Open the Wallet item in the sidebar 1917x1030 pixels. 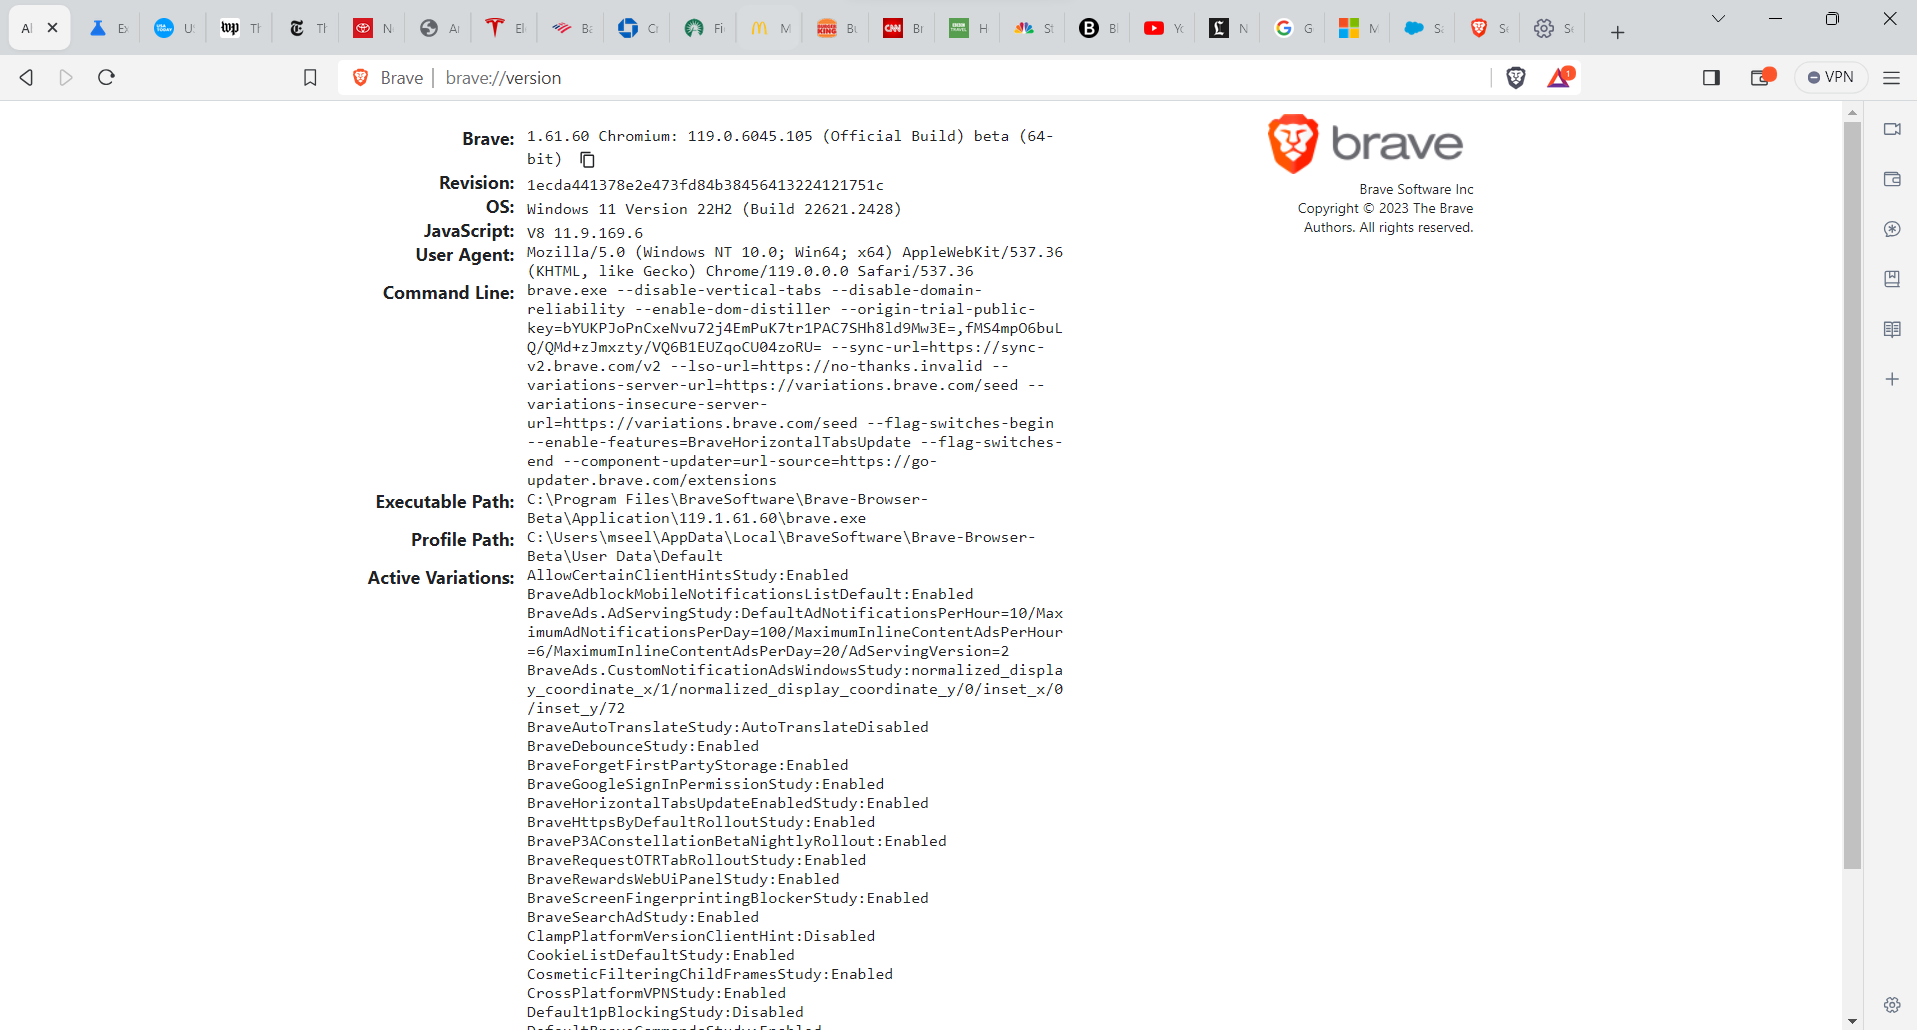point(1892,179)
